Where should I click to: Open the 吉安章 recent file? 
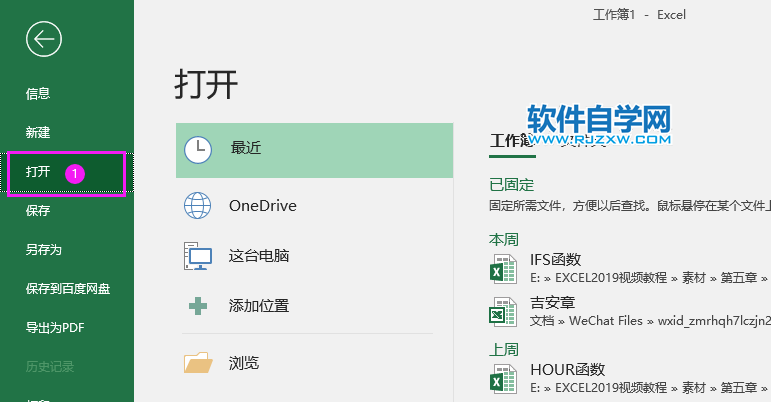(x=552, y=303)
